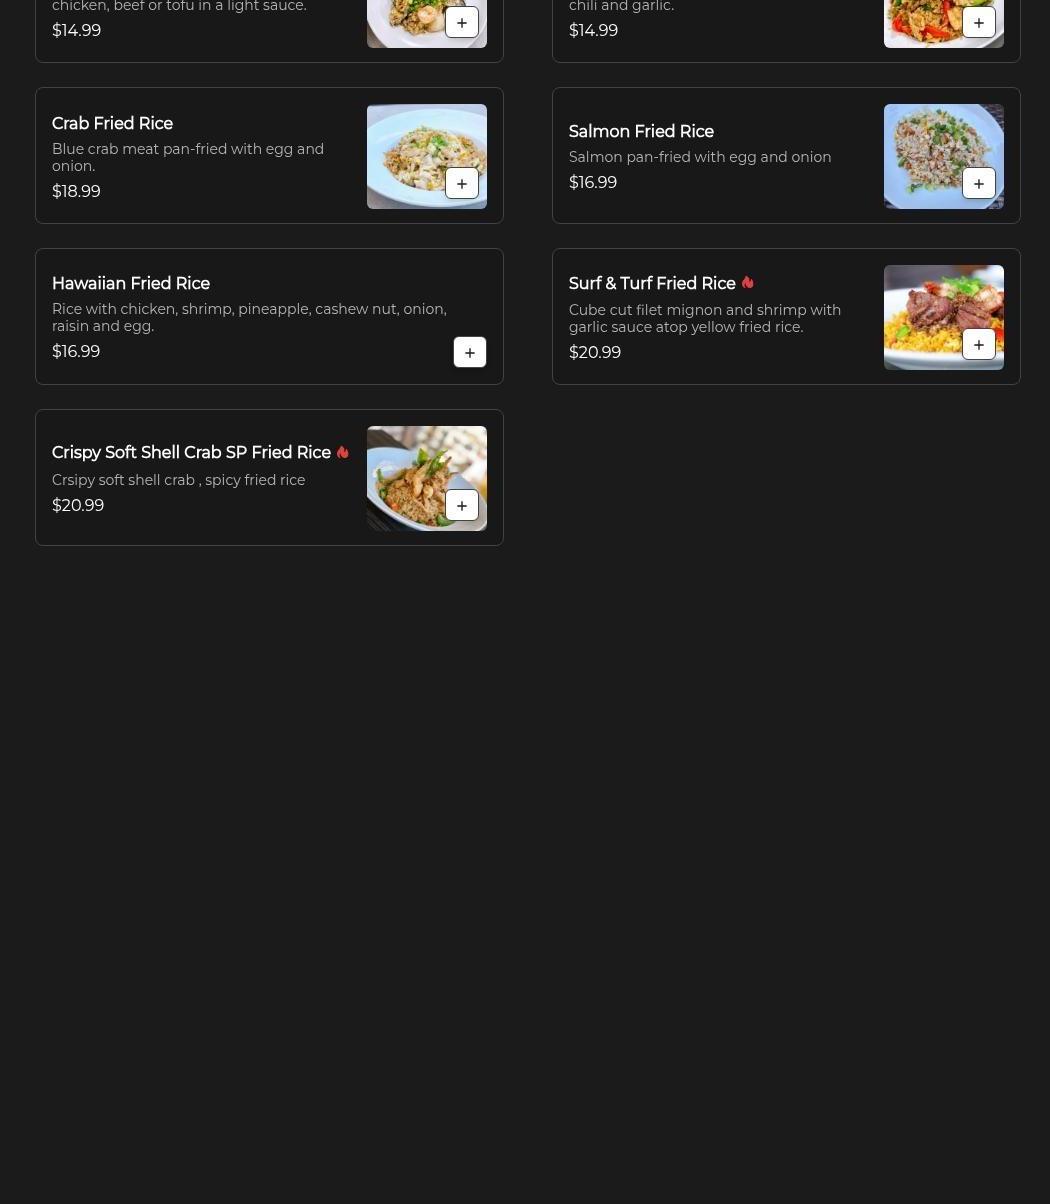The height and width of the screenshot is (1204, 1050).
Task: Open Crispy Soft Shell Crab rice photo
Action: 427,478
